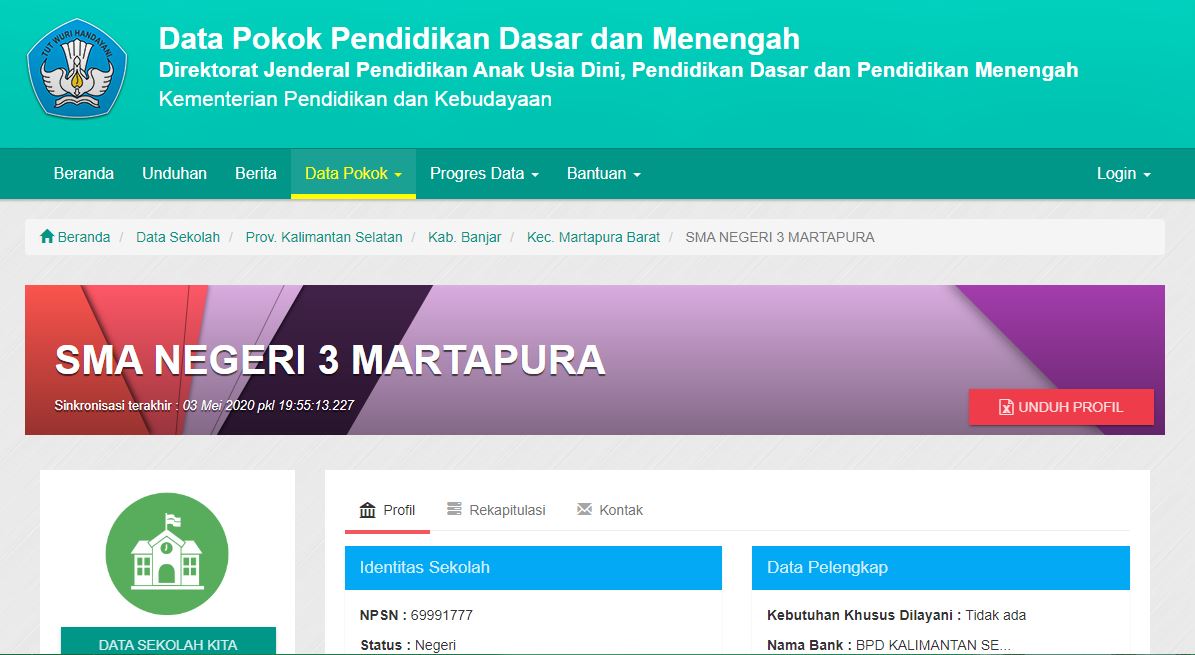Click the envelope icon beside Kontak

[585, 510]
